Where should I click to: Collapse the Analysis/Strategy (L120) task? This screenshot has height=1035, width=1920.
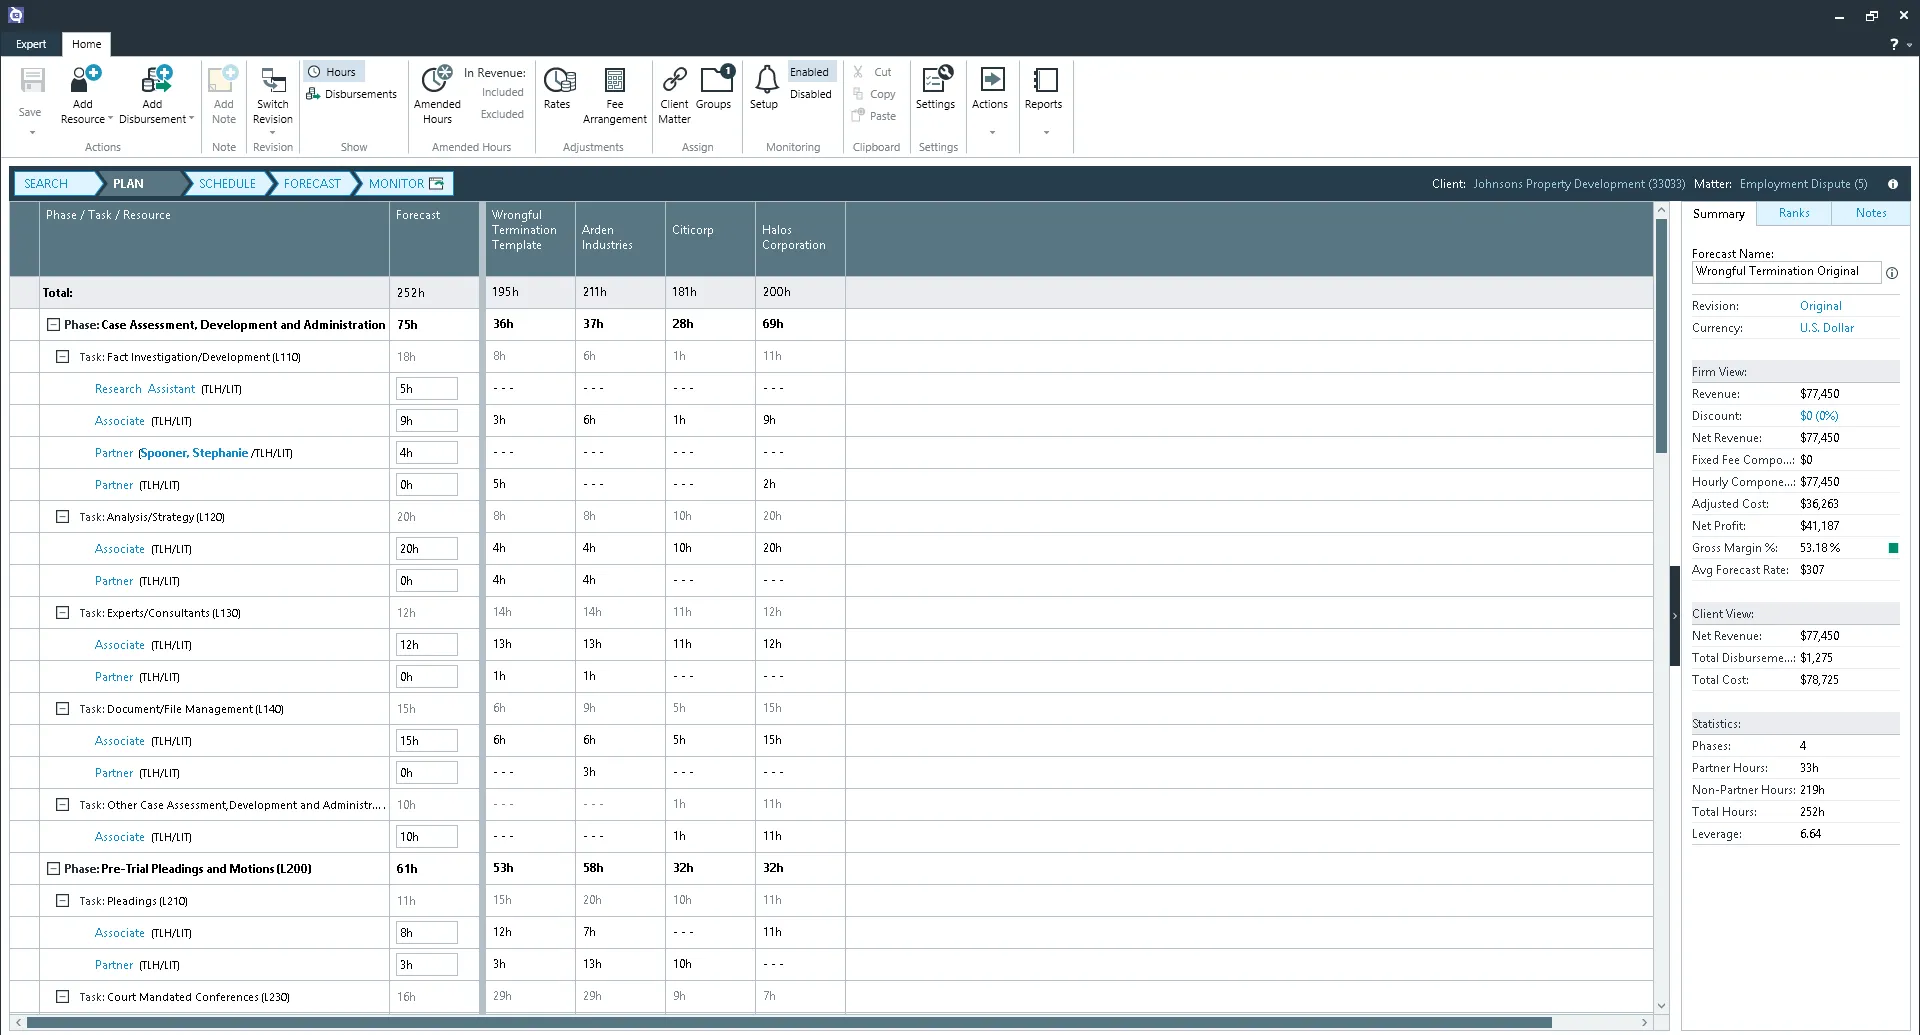62,517
